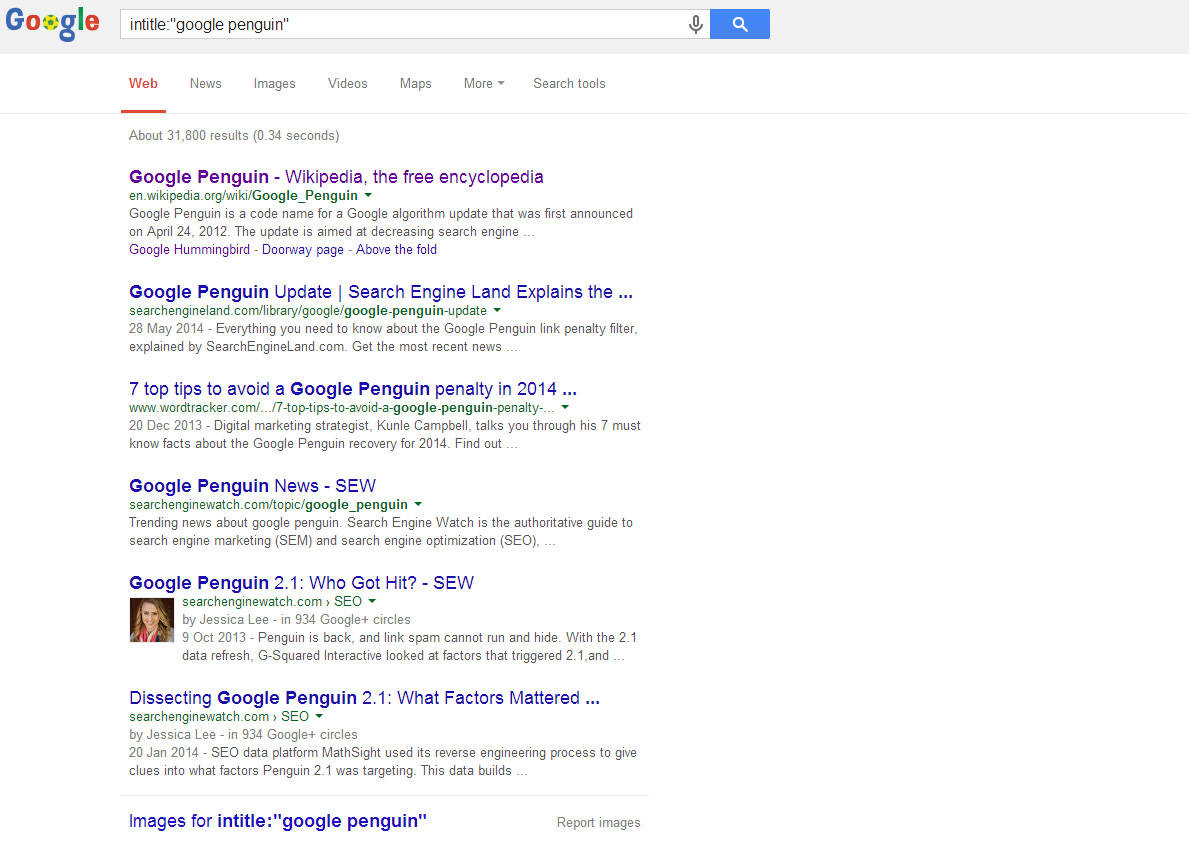The width and height of the screenshot is (1189, 854).
Task: Expand arrow under Dissecting Penguin result URL
Action: 319,716
